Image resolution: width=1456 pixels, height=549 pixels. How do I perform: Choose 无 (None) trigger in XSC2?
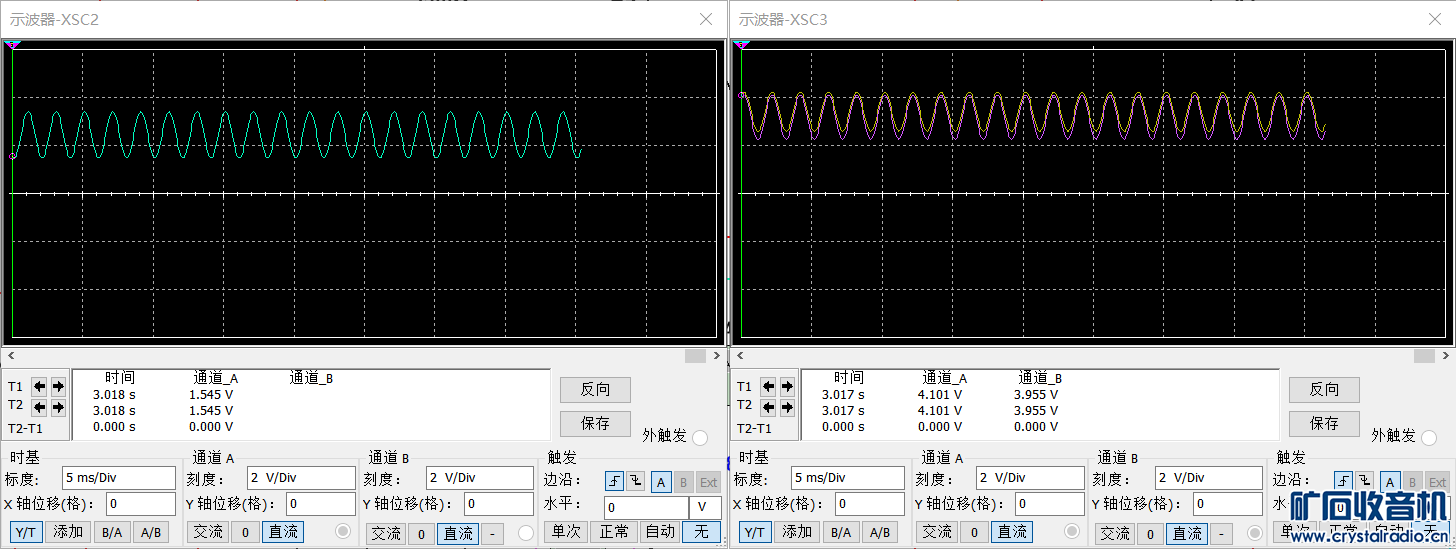click(x=702, y=532)
